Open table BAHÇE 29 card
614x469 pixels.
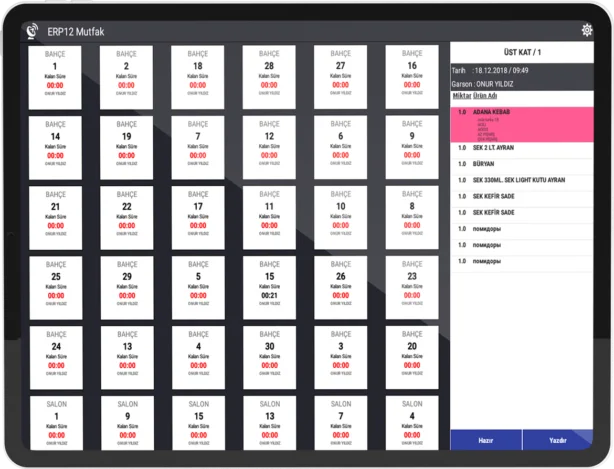tap(127, 288)
